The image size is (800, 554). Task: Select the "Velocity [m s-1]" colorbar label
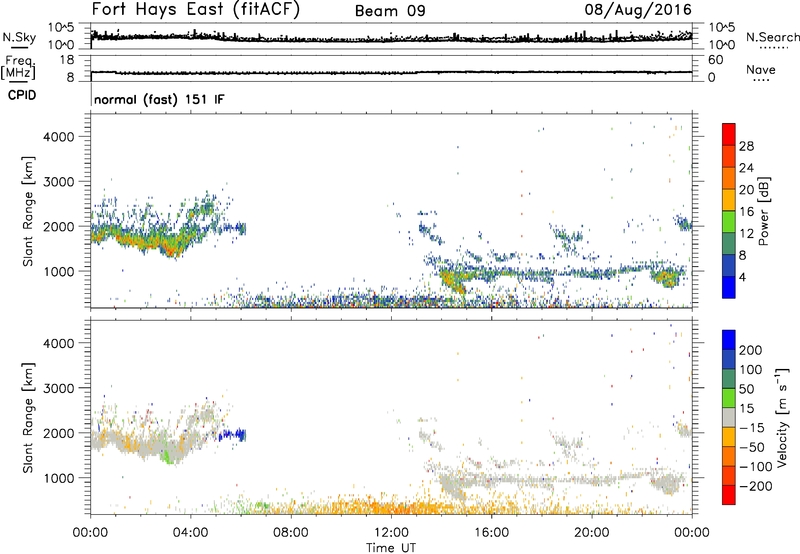782,418
